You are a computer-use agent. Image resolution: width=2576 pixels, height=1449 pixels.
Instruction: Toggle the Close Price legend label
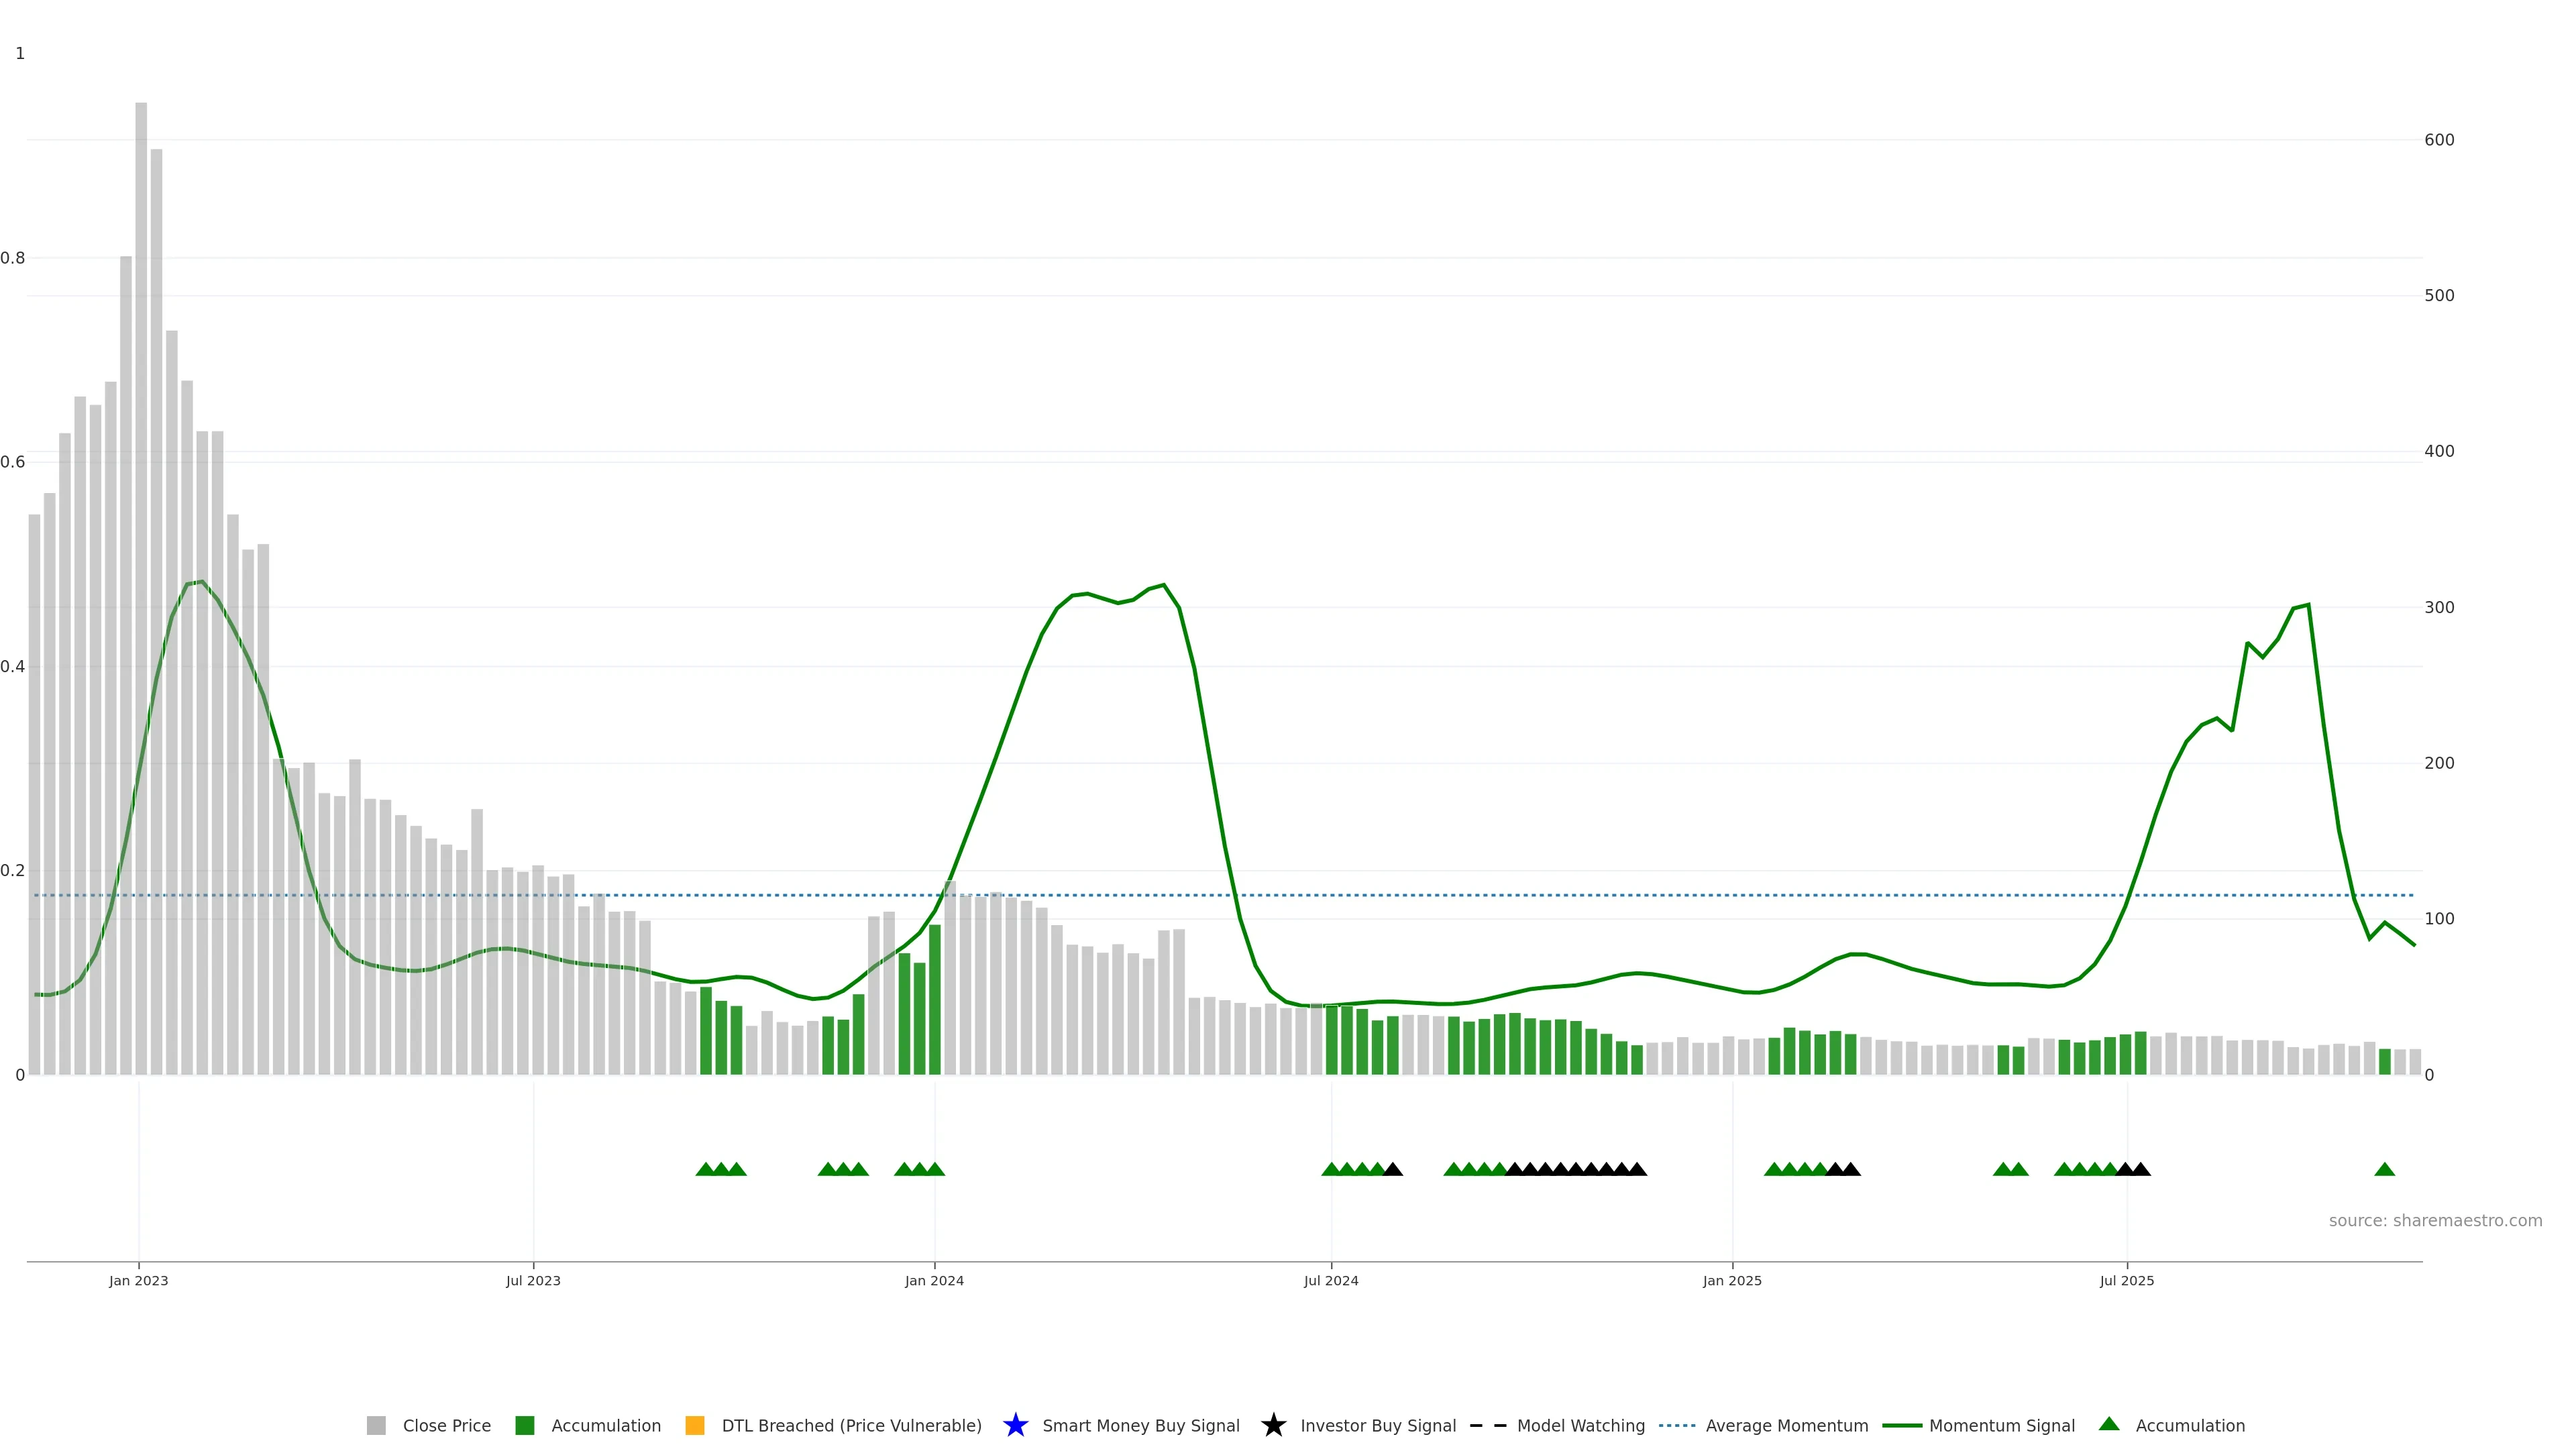point(446,1425)
